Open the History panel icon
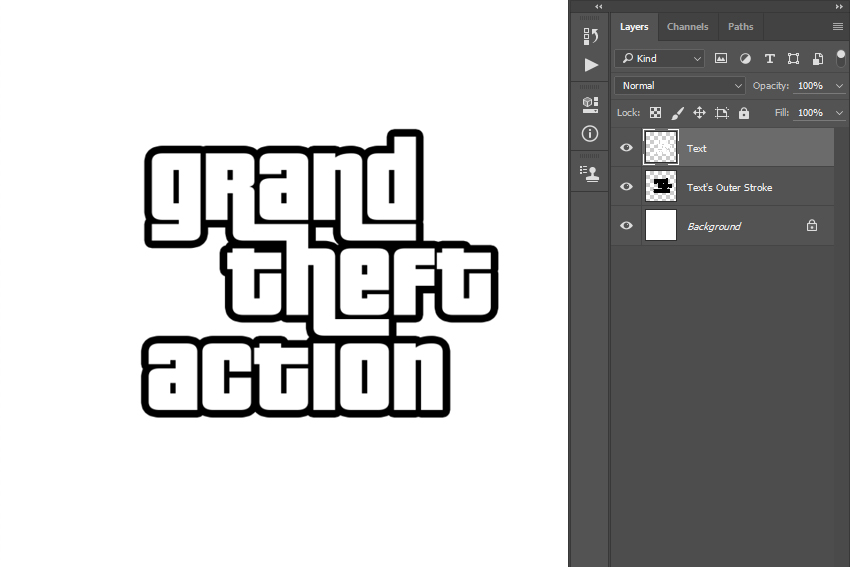Screen dimensions: 850x567 point(590,36)
